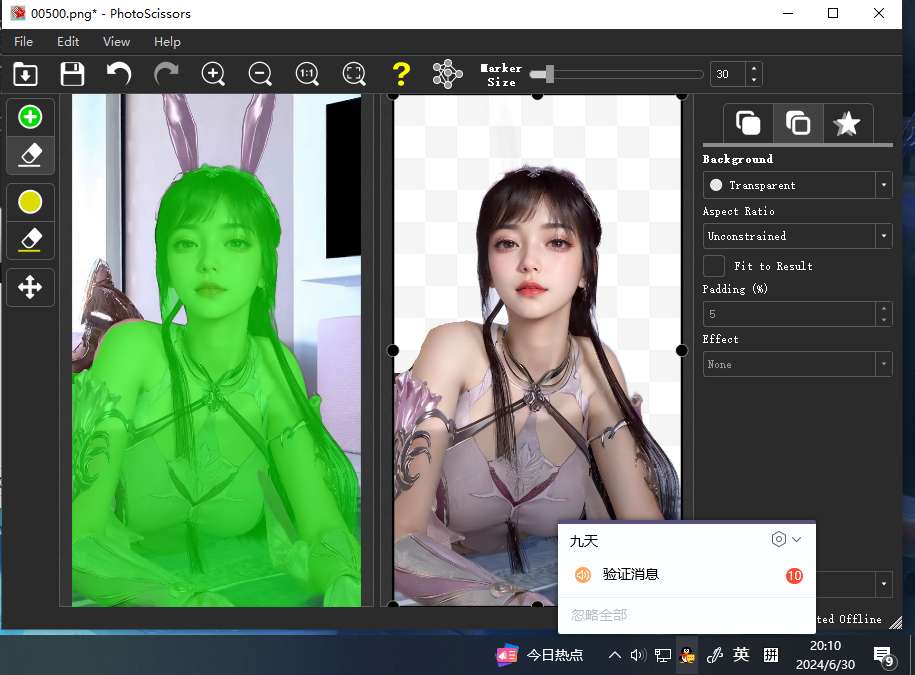The image size is (915, 675).
Task: Open help via the yellow question mark
Action: (401, 74)
